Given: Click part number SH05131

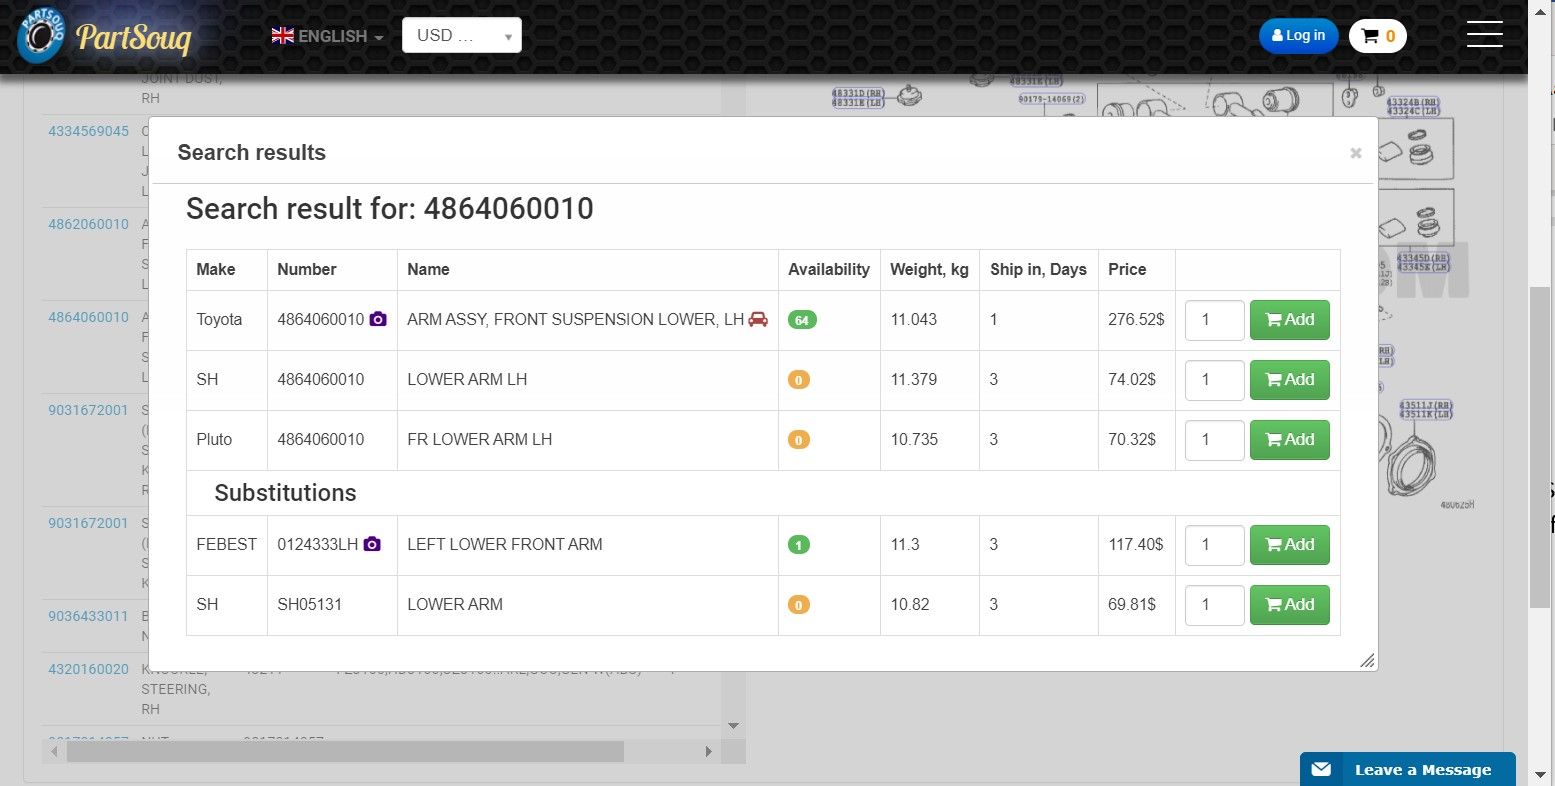Looking at the screenshot, I should (310, 604).
